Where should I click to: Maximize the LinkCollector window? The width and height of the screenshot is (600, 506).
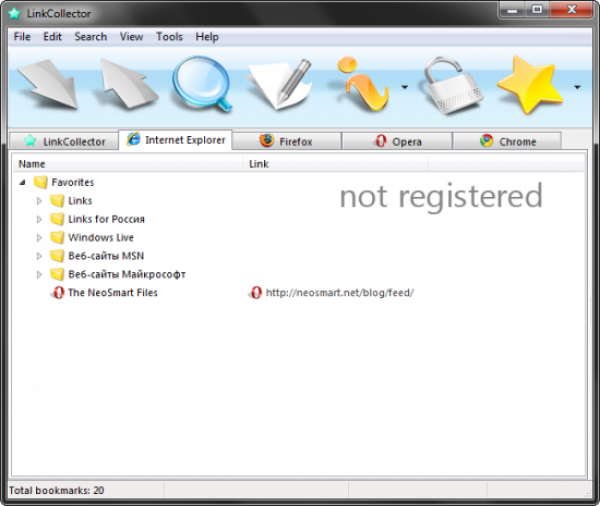coord(537,10)
